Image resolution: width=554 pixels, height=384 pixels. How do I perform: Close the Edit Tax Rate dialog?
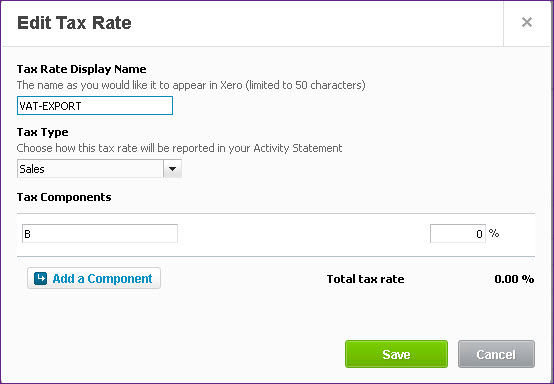pyautogui.click(x=526, y=22)
